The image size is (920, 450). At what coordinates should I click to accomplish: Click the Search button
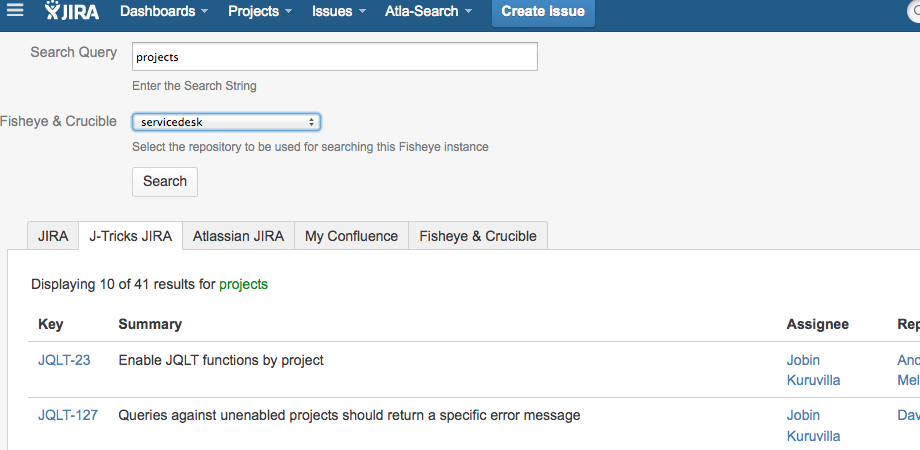coord(165,181)
